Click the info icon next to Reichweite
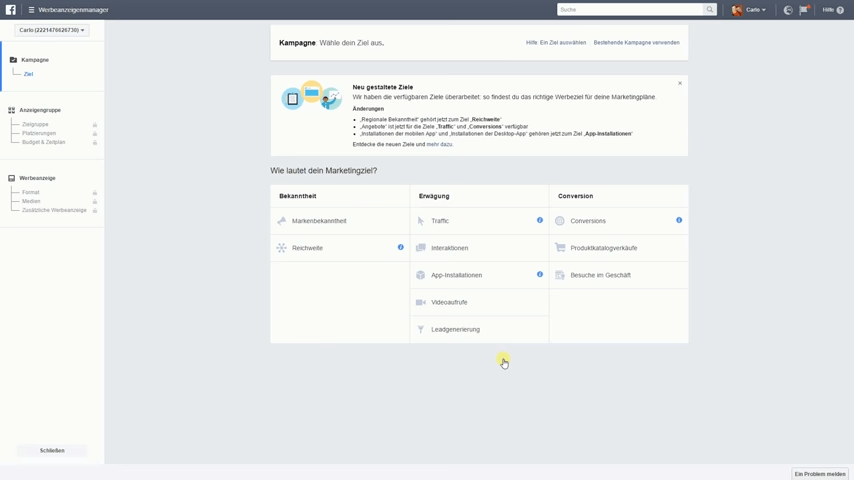Viewport: 854px width, 480px height. pos(401,247)
